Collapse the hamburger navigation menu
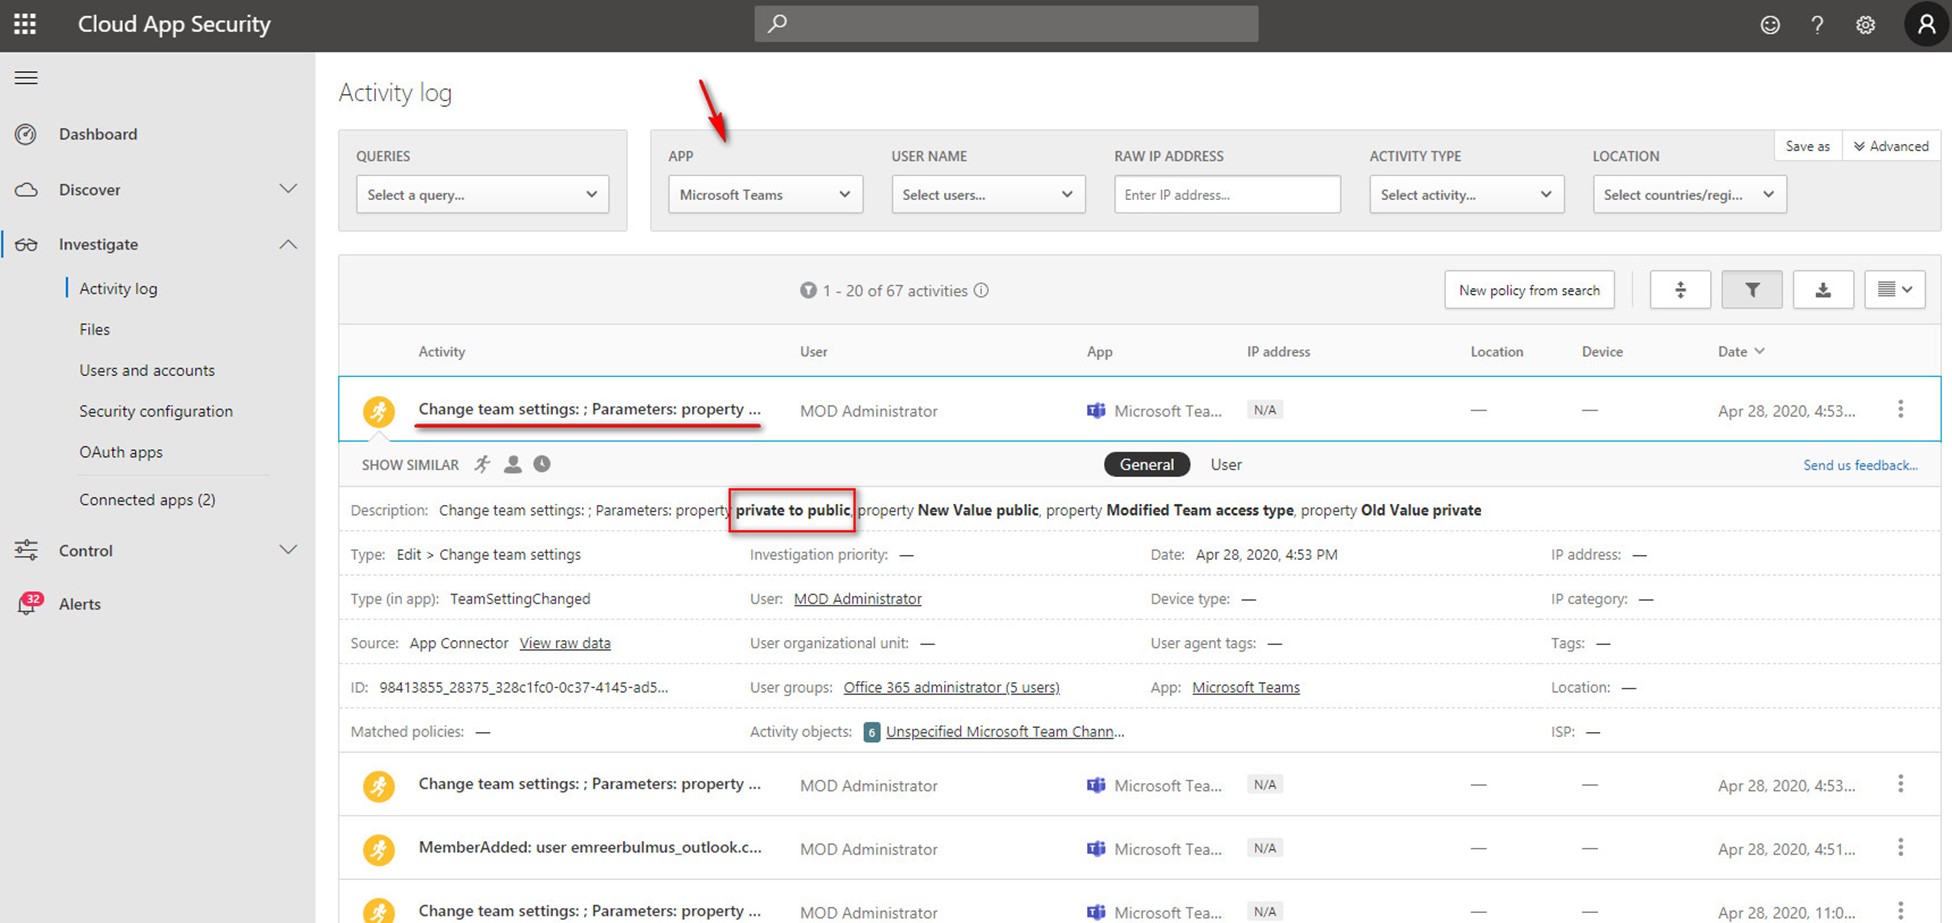 pyautogui.click(x=26, y=78)
